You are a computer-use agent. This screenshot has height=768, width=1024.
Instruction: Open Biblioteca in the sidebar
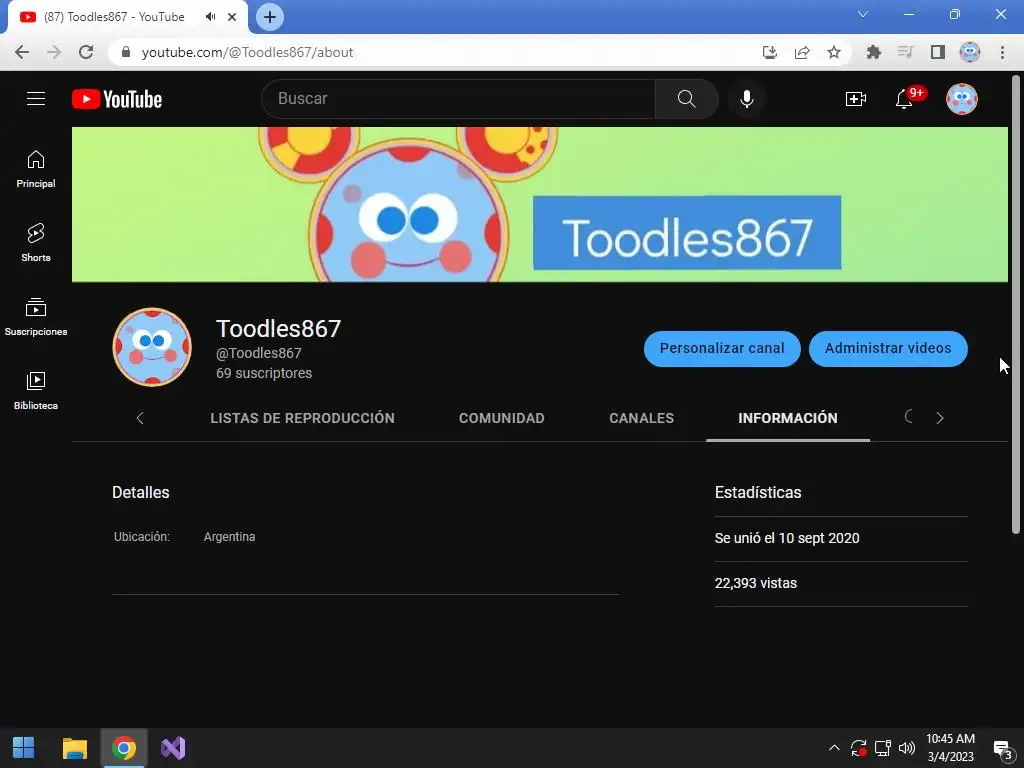[36, 391]
